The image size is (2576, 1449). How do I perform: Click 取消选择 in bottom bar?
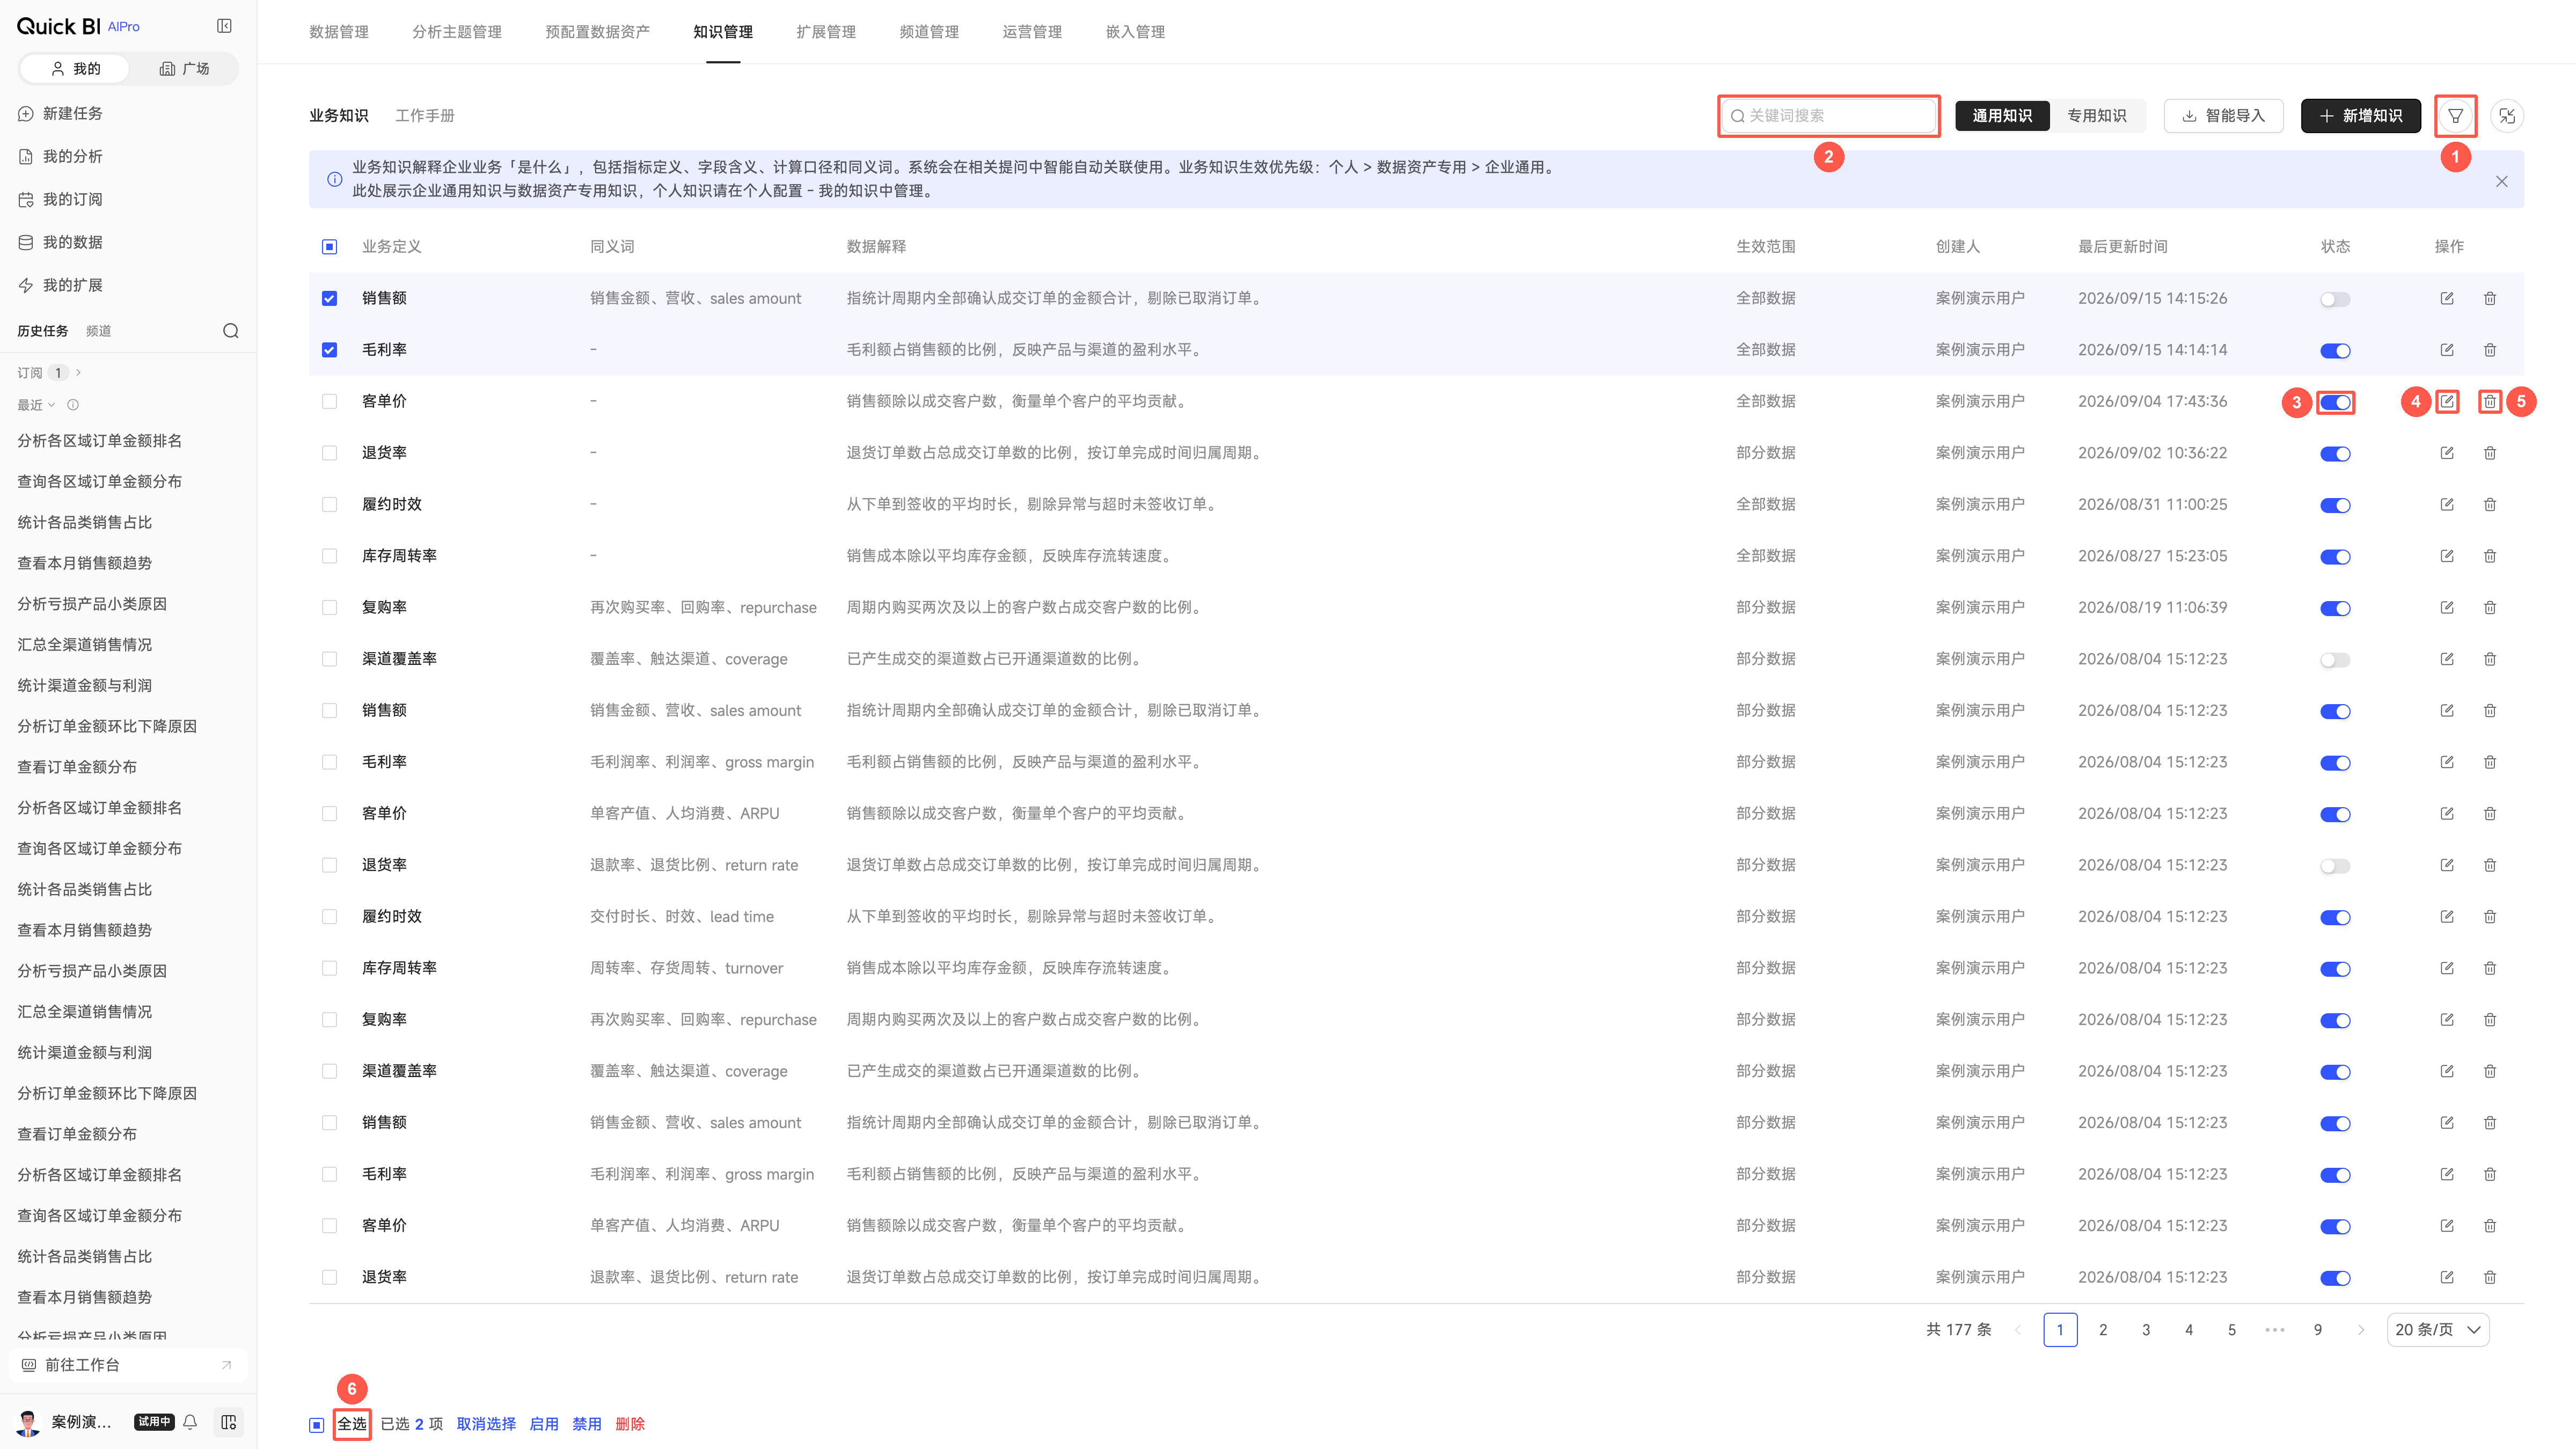pos(486,1424)
